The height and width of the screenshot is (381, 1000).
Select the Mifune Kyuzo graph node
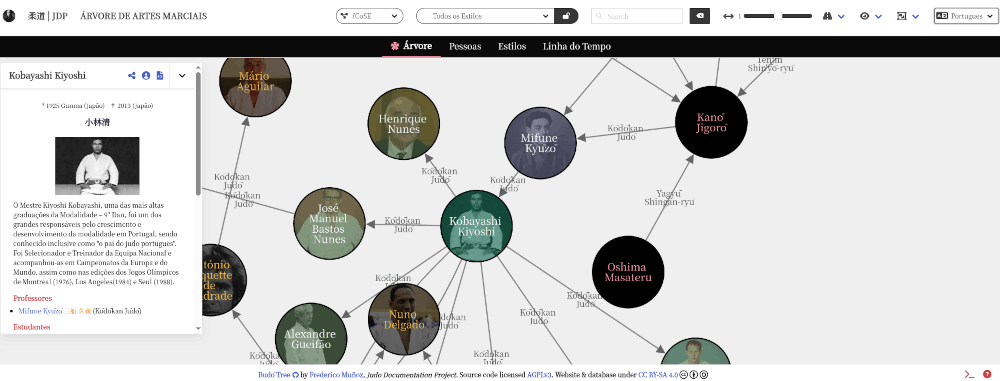(x=540, y=142)
